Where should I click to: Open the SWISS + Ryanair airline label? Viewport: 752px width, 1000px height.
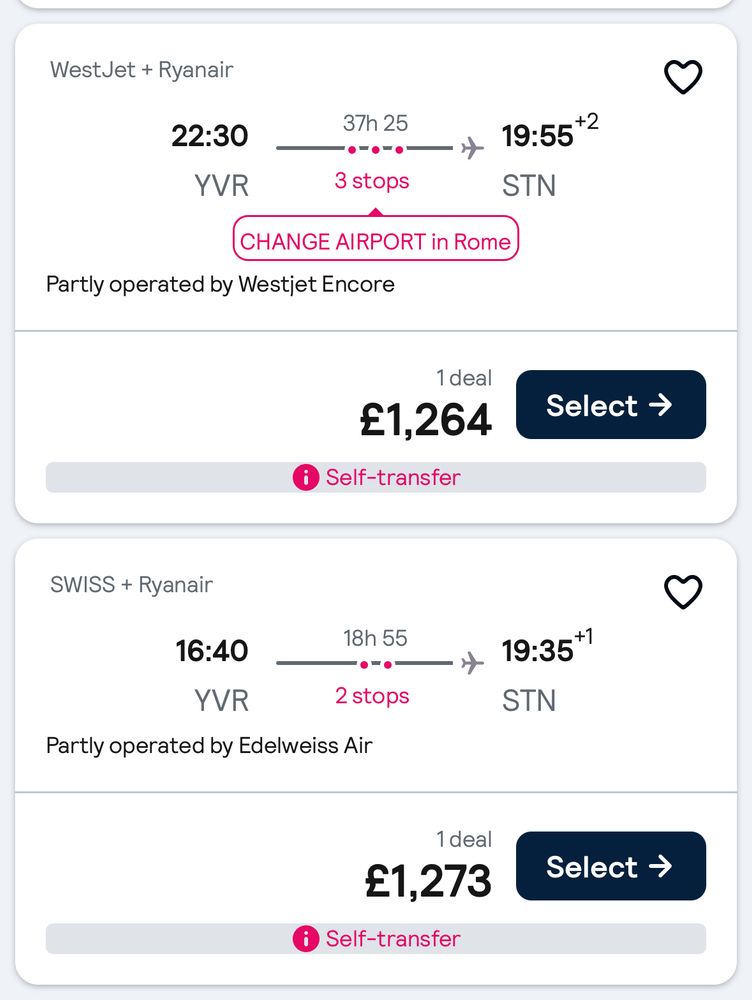tap(131, 585)
